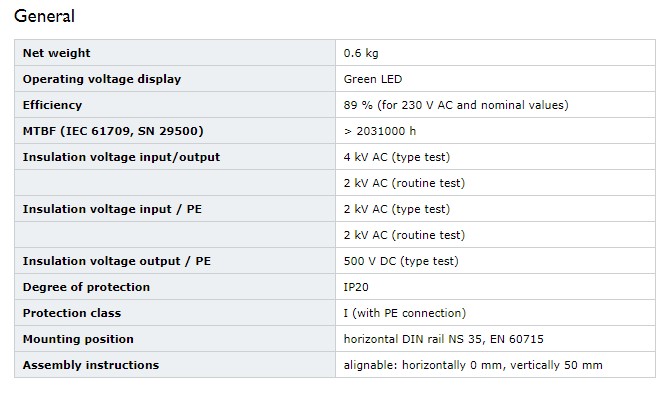Select the MTBF (IEC 61709, SN 29500) label
Image resolution: width=672 pixels, height=396 pixels.
(x=113, y=131)
